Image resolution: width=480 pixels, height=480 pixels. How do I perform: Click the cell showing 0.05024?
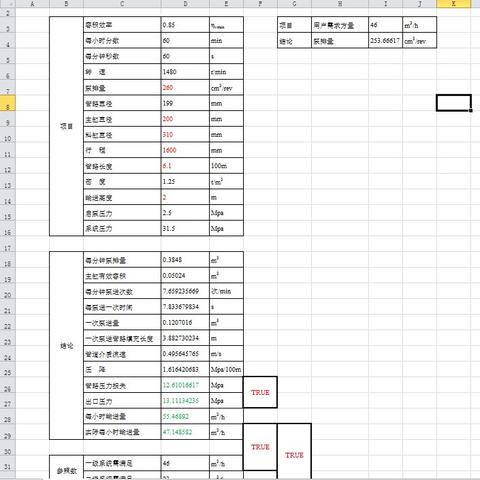[x=185, y=276]
